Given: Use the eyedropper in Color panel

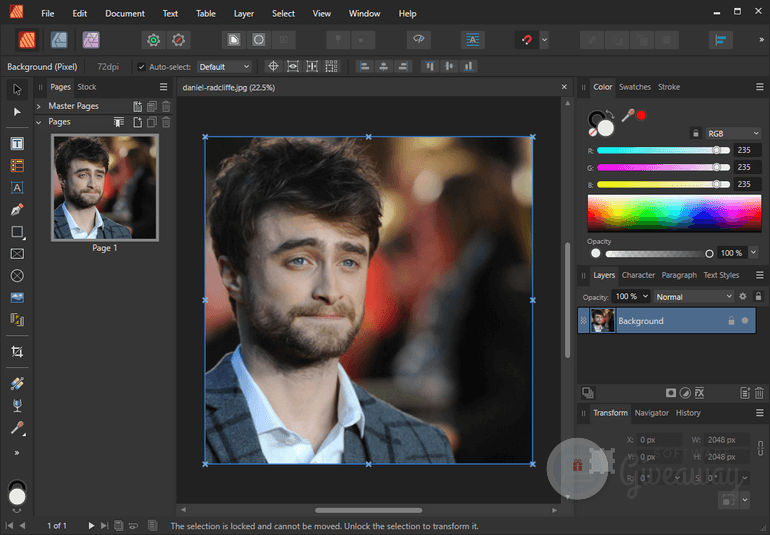Looking at the screenshot, I should [x=628, y=115].
